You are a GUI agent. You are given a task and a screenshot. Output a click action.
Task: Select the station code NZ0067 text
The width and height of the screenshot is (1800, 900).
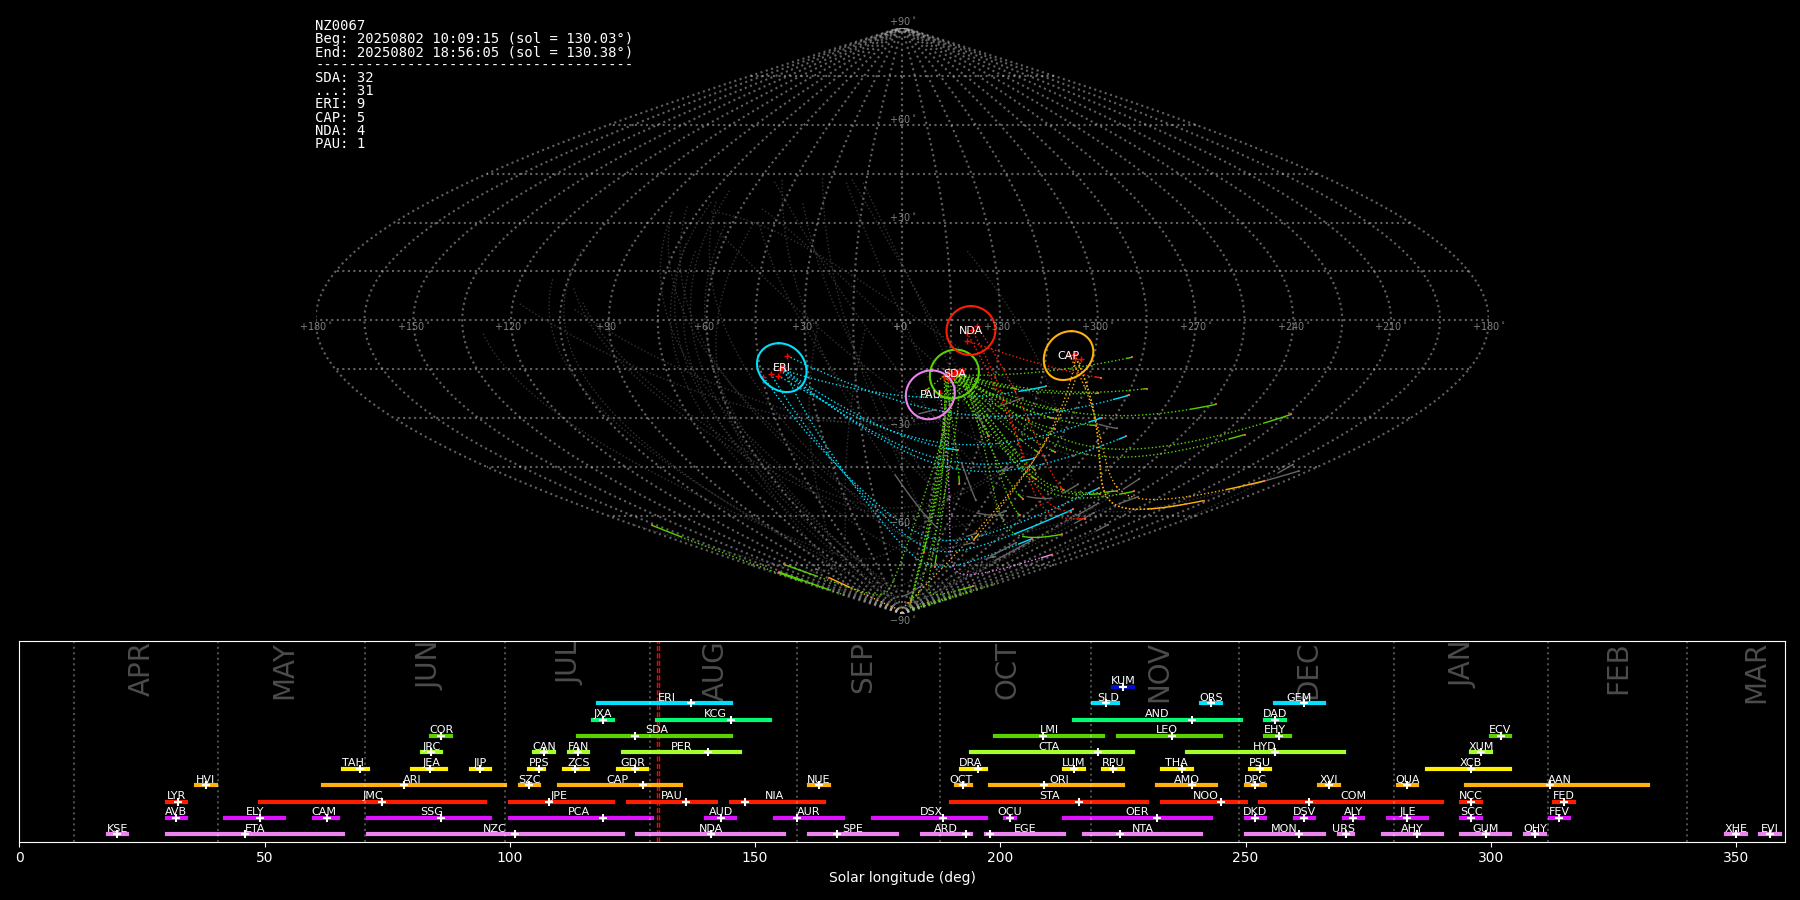pos(340,26)
